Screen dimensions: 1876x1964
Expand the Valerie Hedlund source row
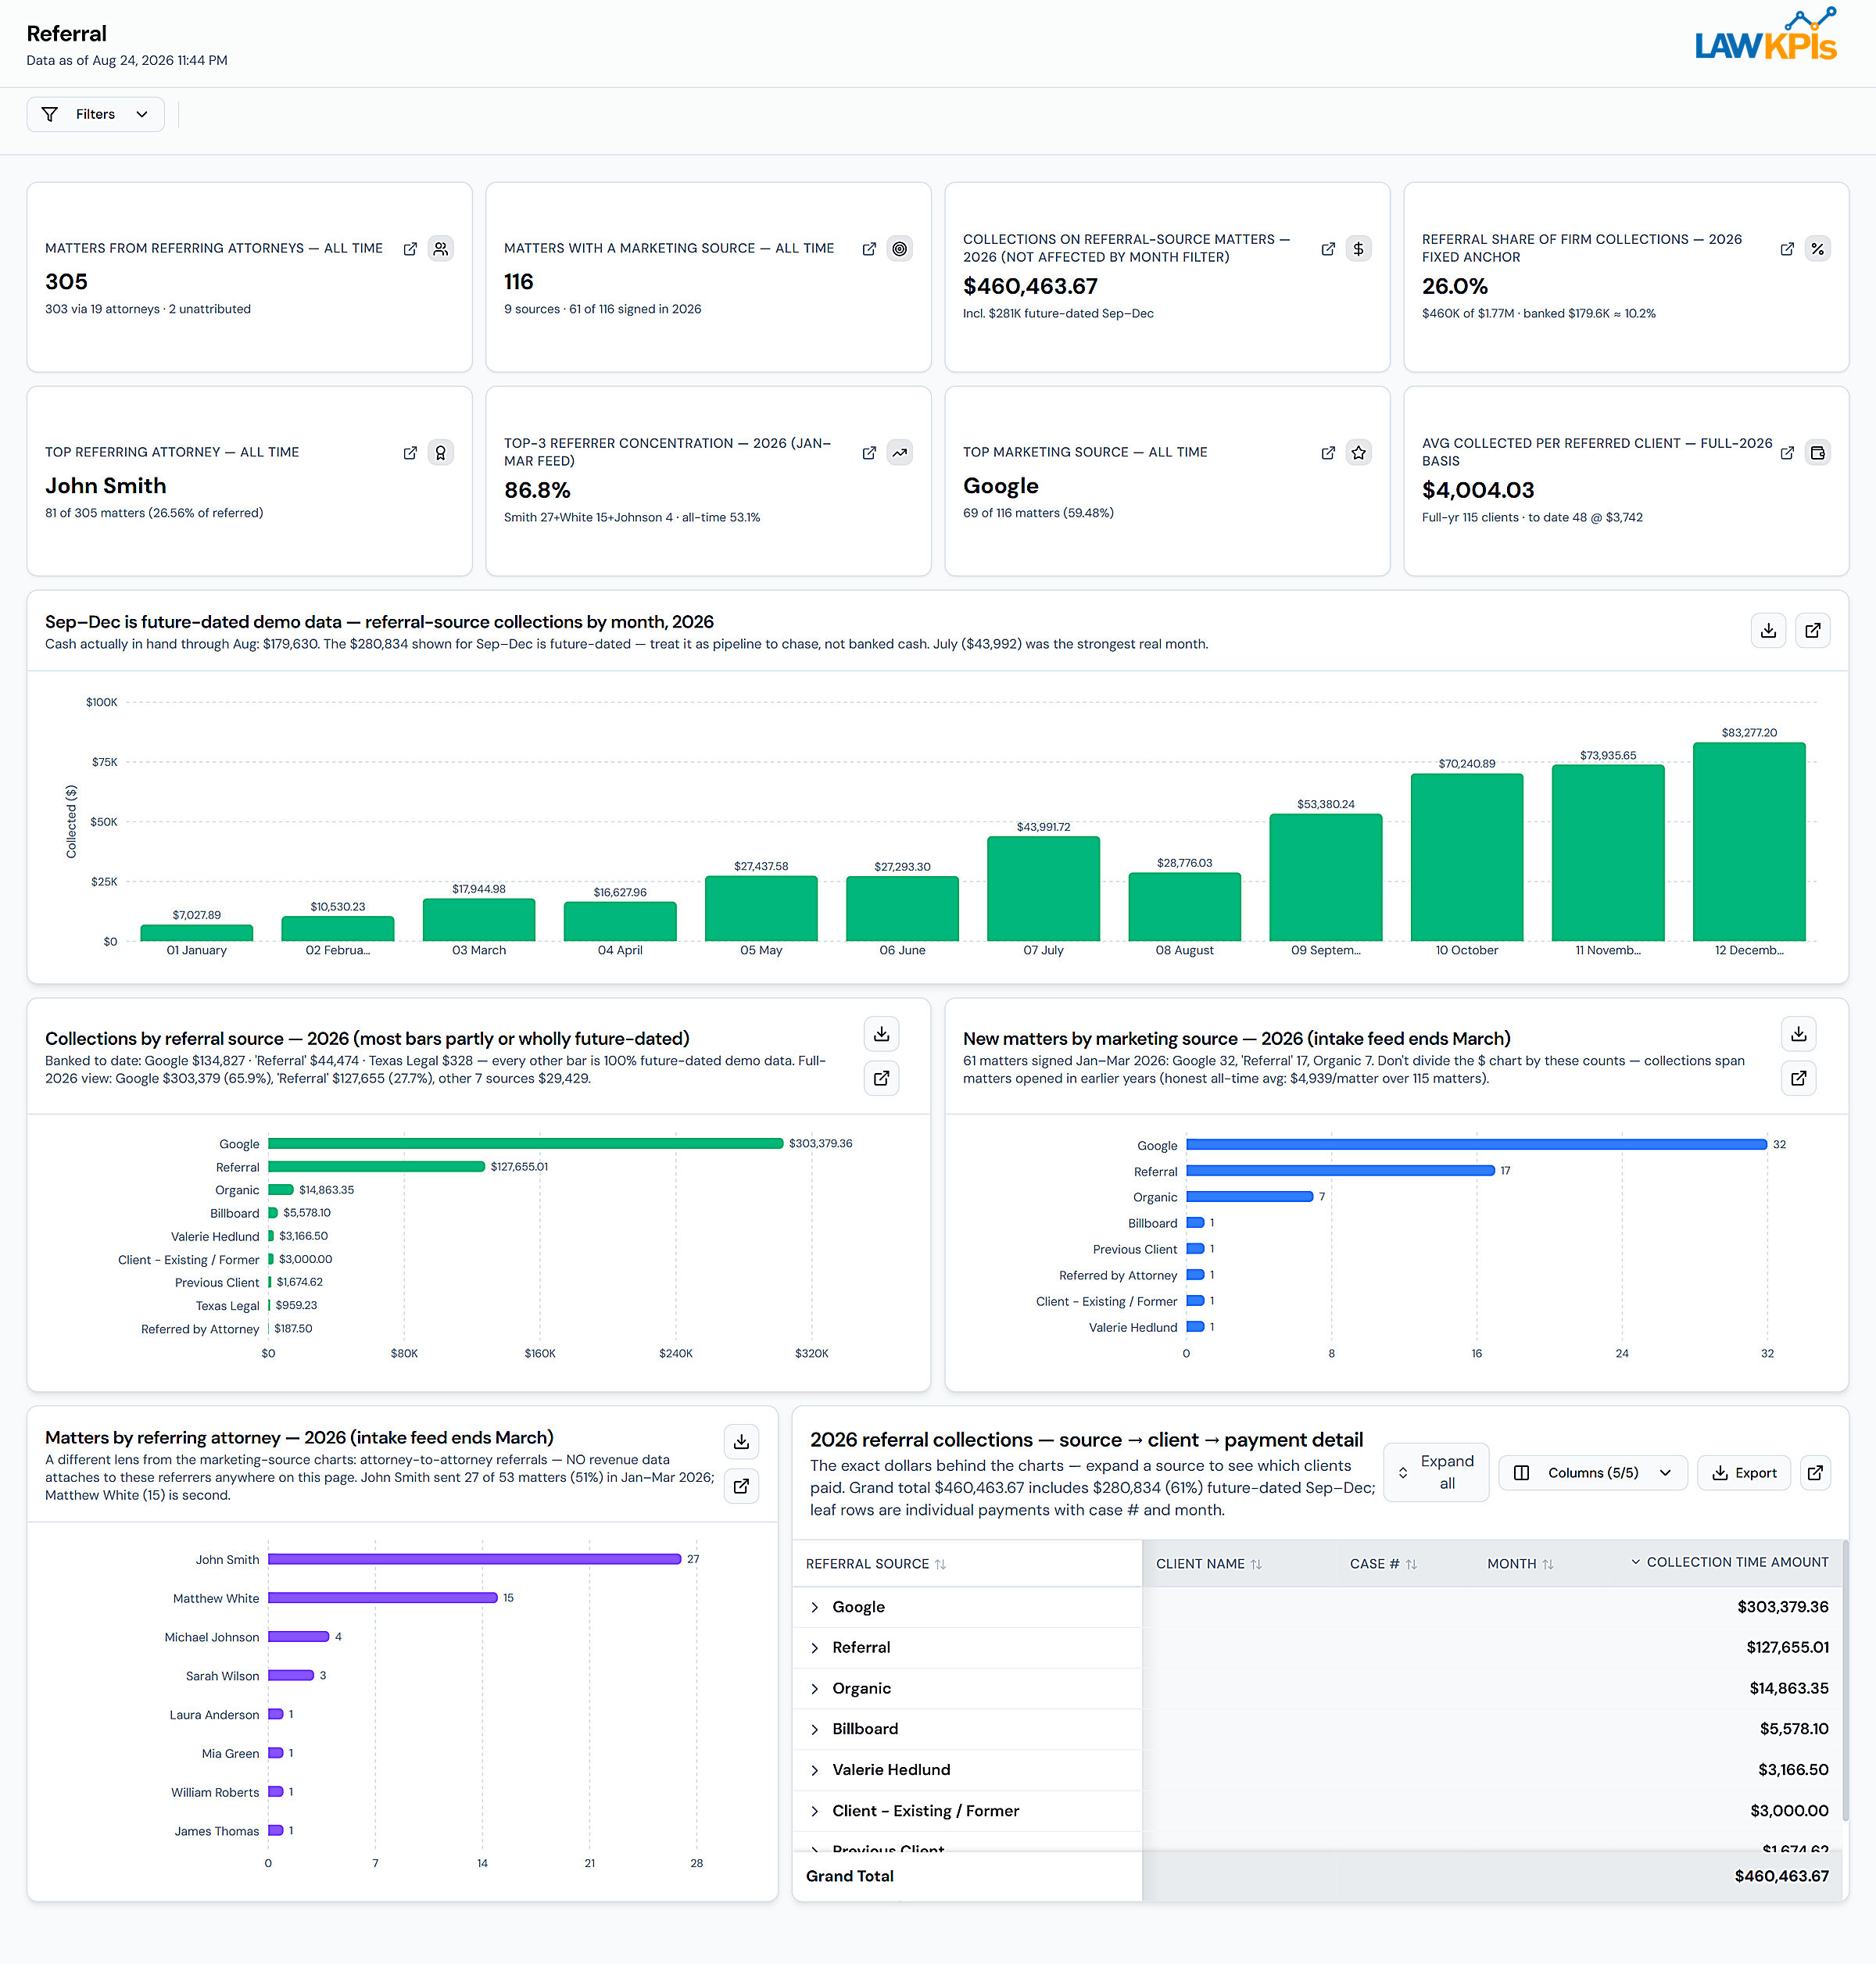815,1771
